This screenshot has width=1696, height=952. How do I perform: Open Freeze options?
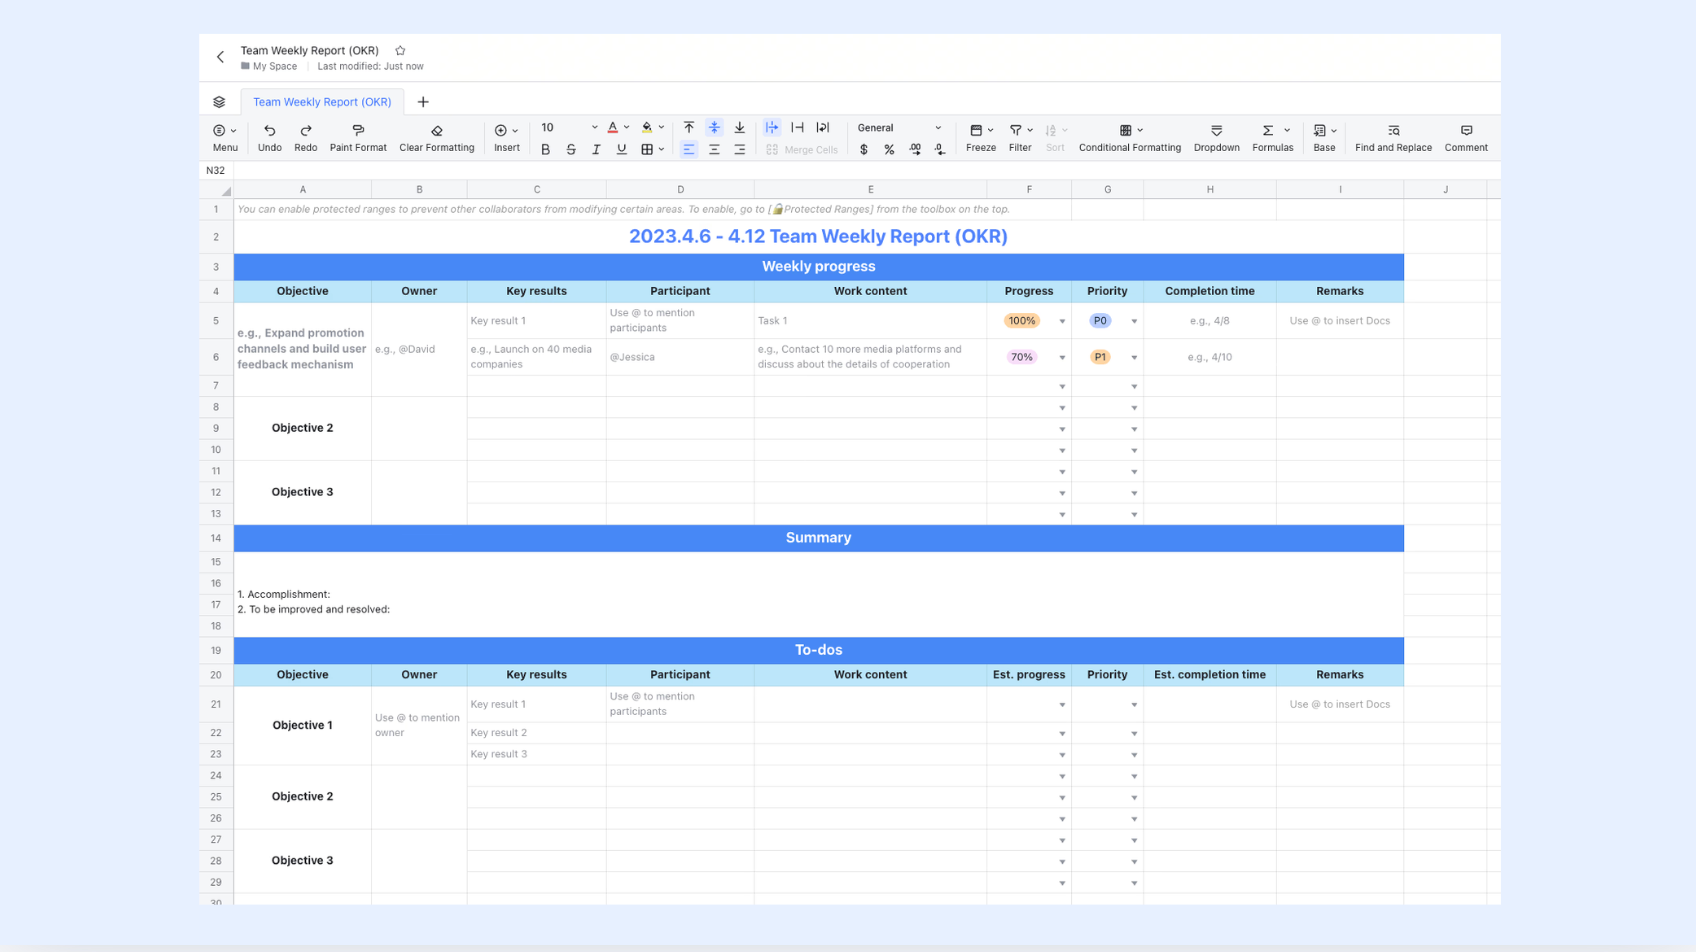(x=981, y=138)
